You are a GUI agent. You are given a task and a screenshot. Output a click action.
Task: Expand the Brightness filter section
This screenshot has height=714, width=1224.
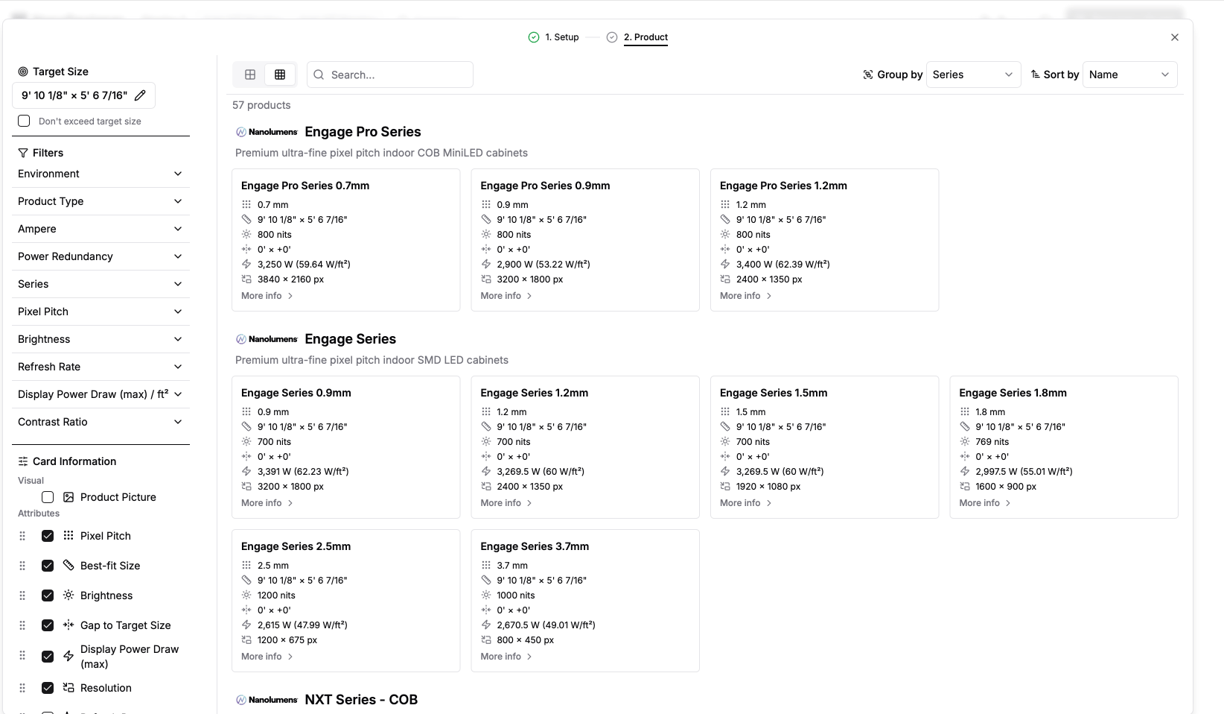coord(100,339)
